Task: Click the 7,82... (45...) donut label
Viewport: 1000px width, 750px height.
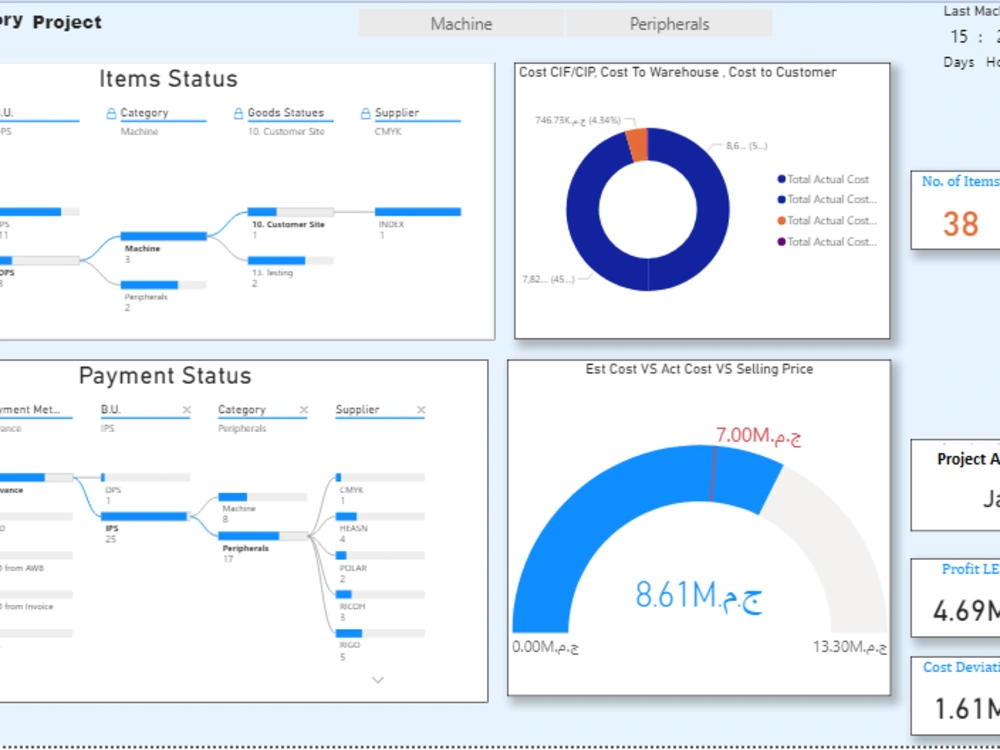Action: coord(548,279)
